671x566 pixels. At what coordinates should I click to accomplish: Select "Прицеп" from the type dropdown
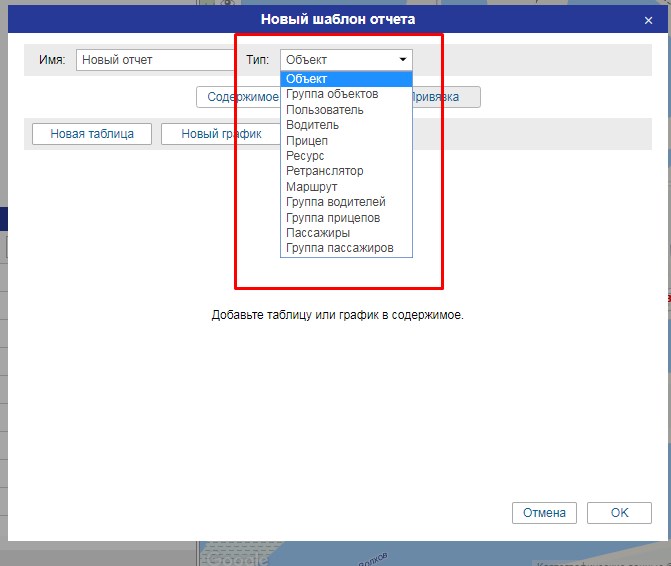[x=307, y=141]
